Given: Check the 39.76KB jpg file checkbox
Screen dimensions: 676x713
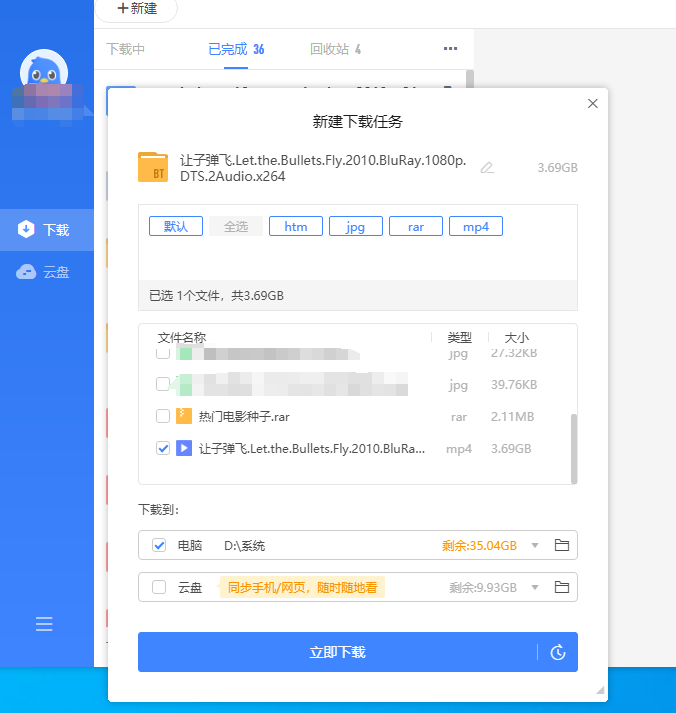Looking at the screenshot, I should tap(163, 384).
